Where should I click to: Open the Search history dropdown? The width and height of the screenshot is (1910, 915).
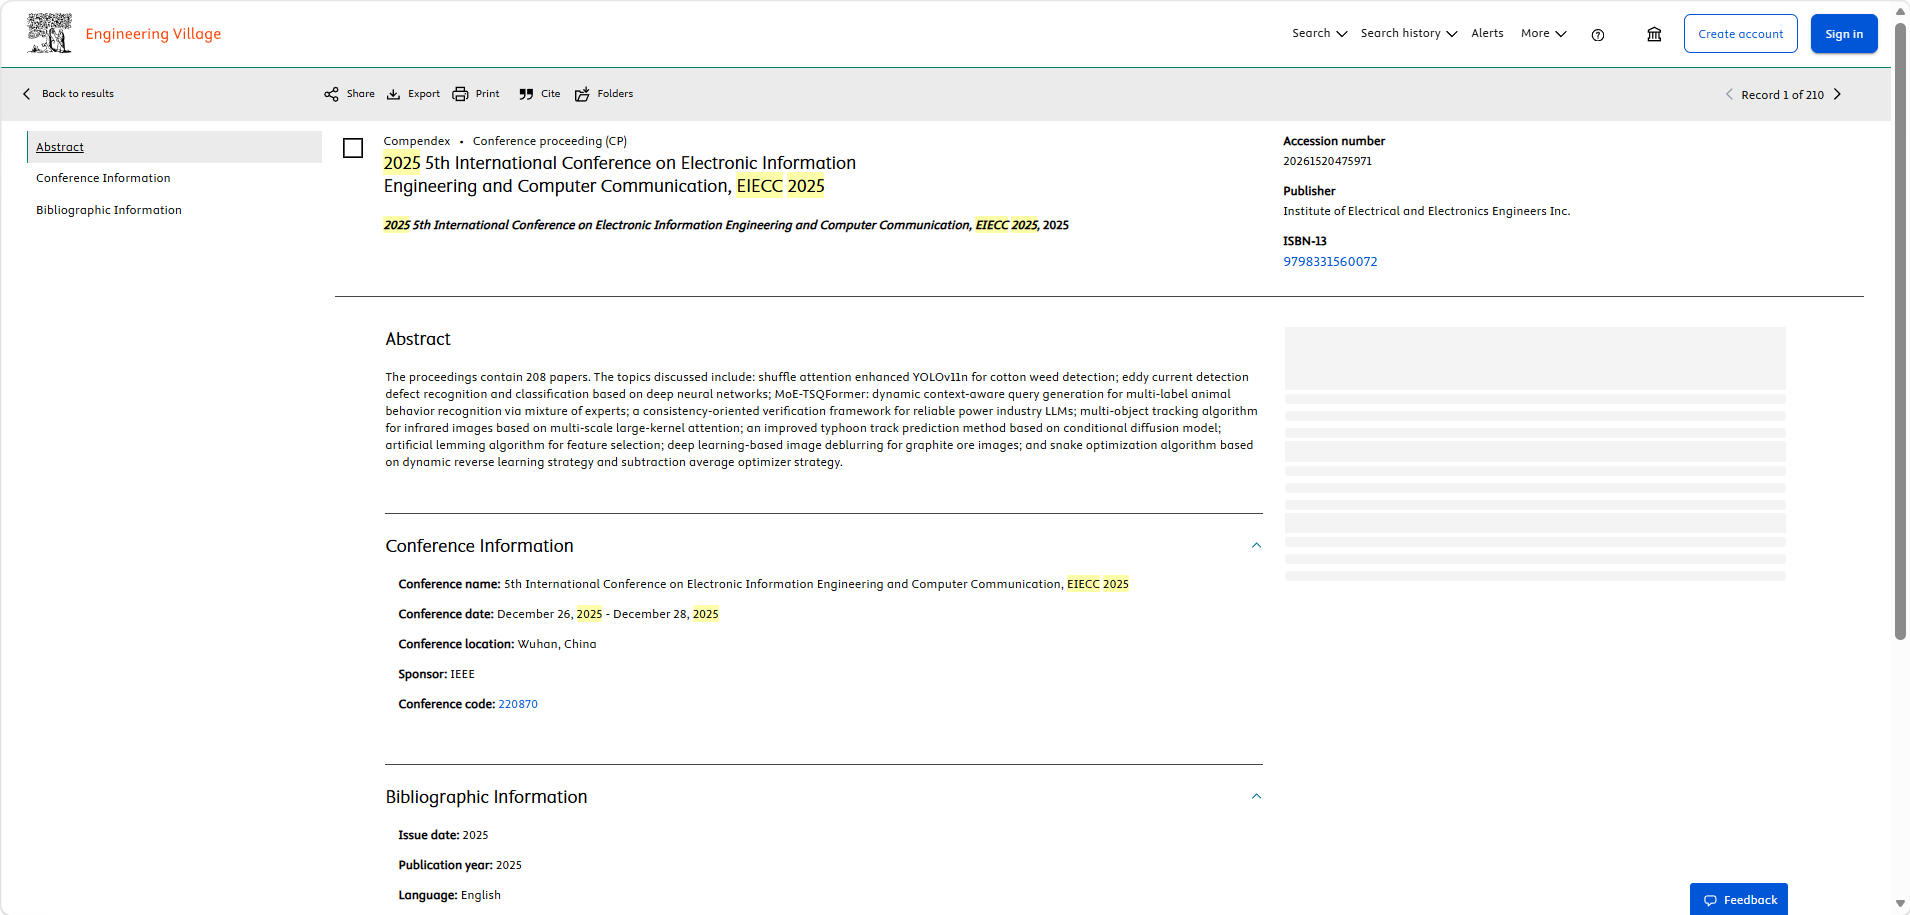click(1409, 33)
